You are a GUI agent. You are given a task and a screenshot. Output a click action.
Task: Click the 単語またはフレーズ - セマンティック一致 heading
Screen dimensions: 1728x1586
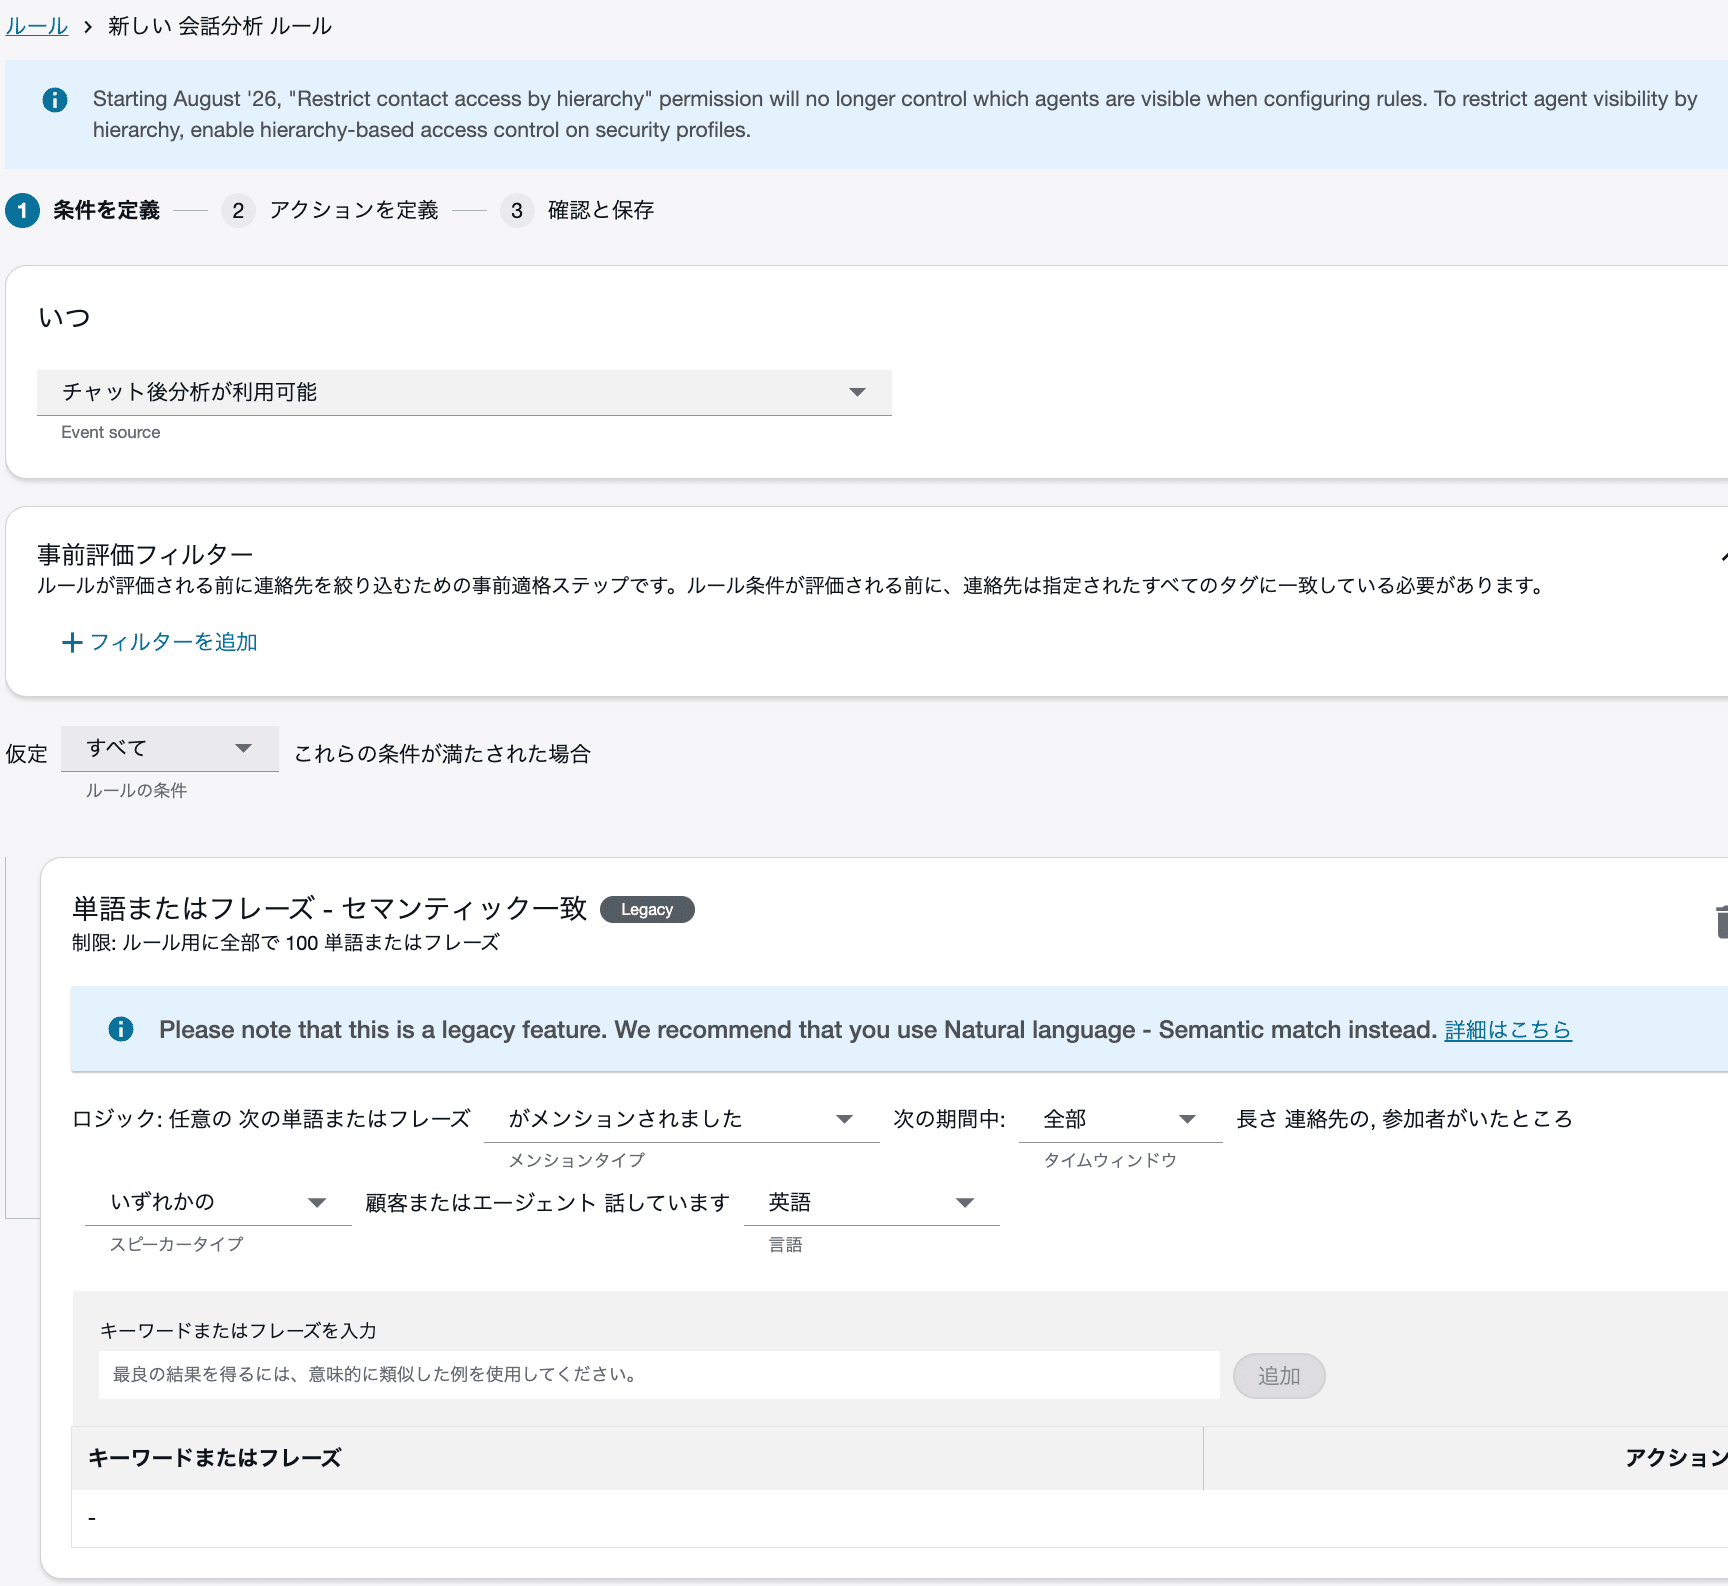pyautogui.click(x=329, y=908)
